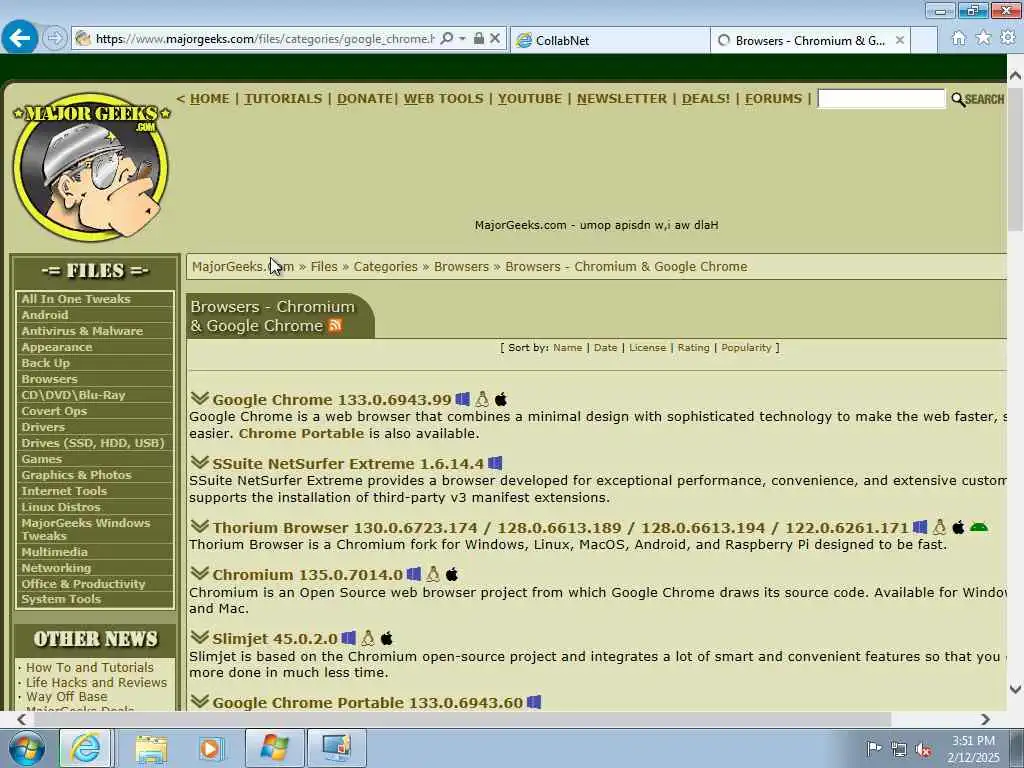
Task: Expand the SSuite NetSurfer Extreme entry chevron
Action: pyautogui.click(x=200, y=462)
